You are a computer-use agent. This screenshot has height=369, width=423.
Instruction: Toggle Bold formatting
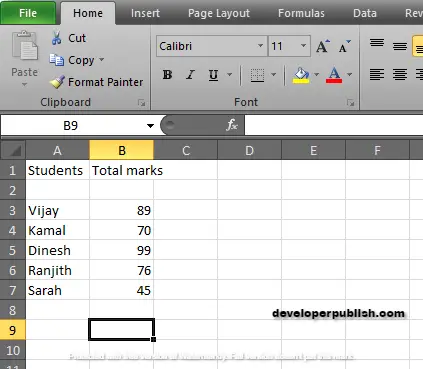[x=167, y=75]
